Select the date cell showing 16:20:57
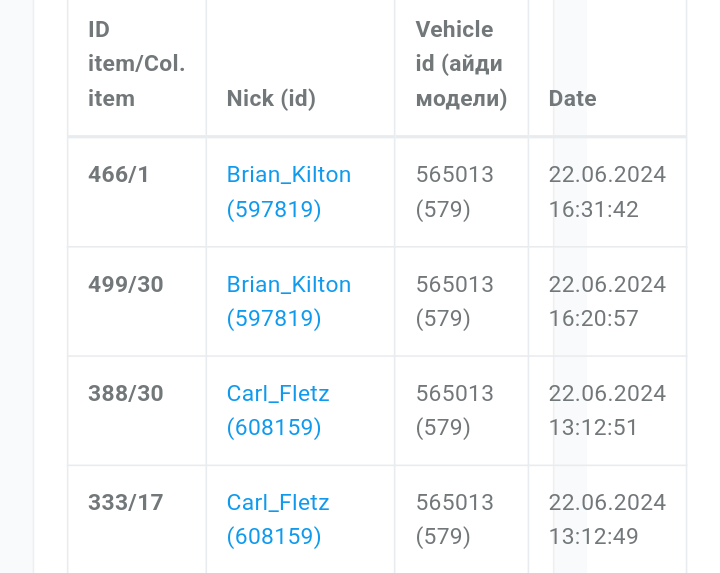 pos(606,302)
